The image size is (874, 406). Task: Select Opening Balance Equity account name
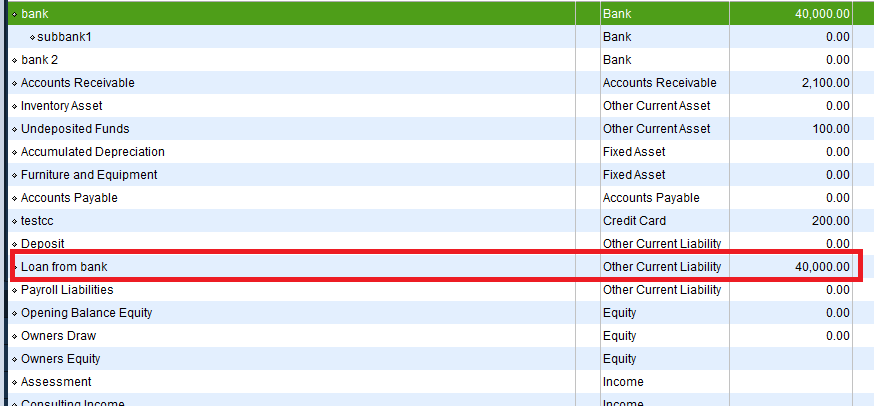[x=86, y=313]
